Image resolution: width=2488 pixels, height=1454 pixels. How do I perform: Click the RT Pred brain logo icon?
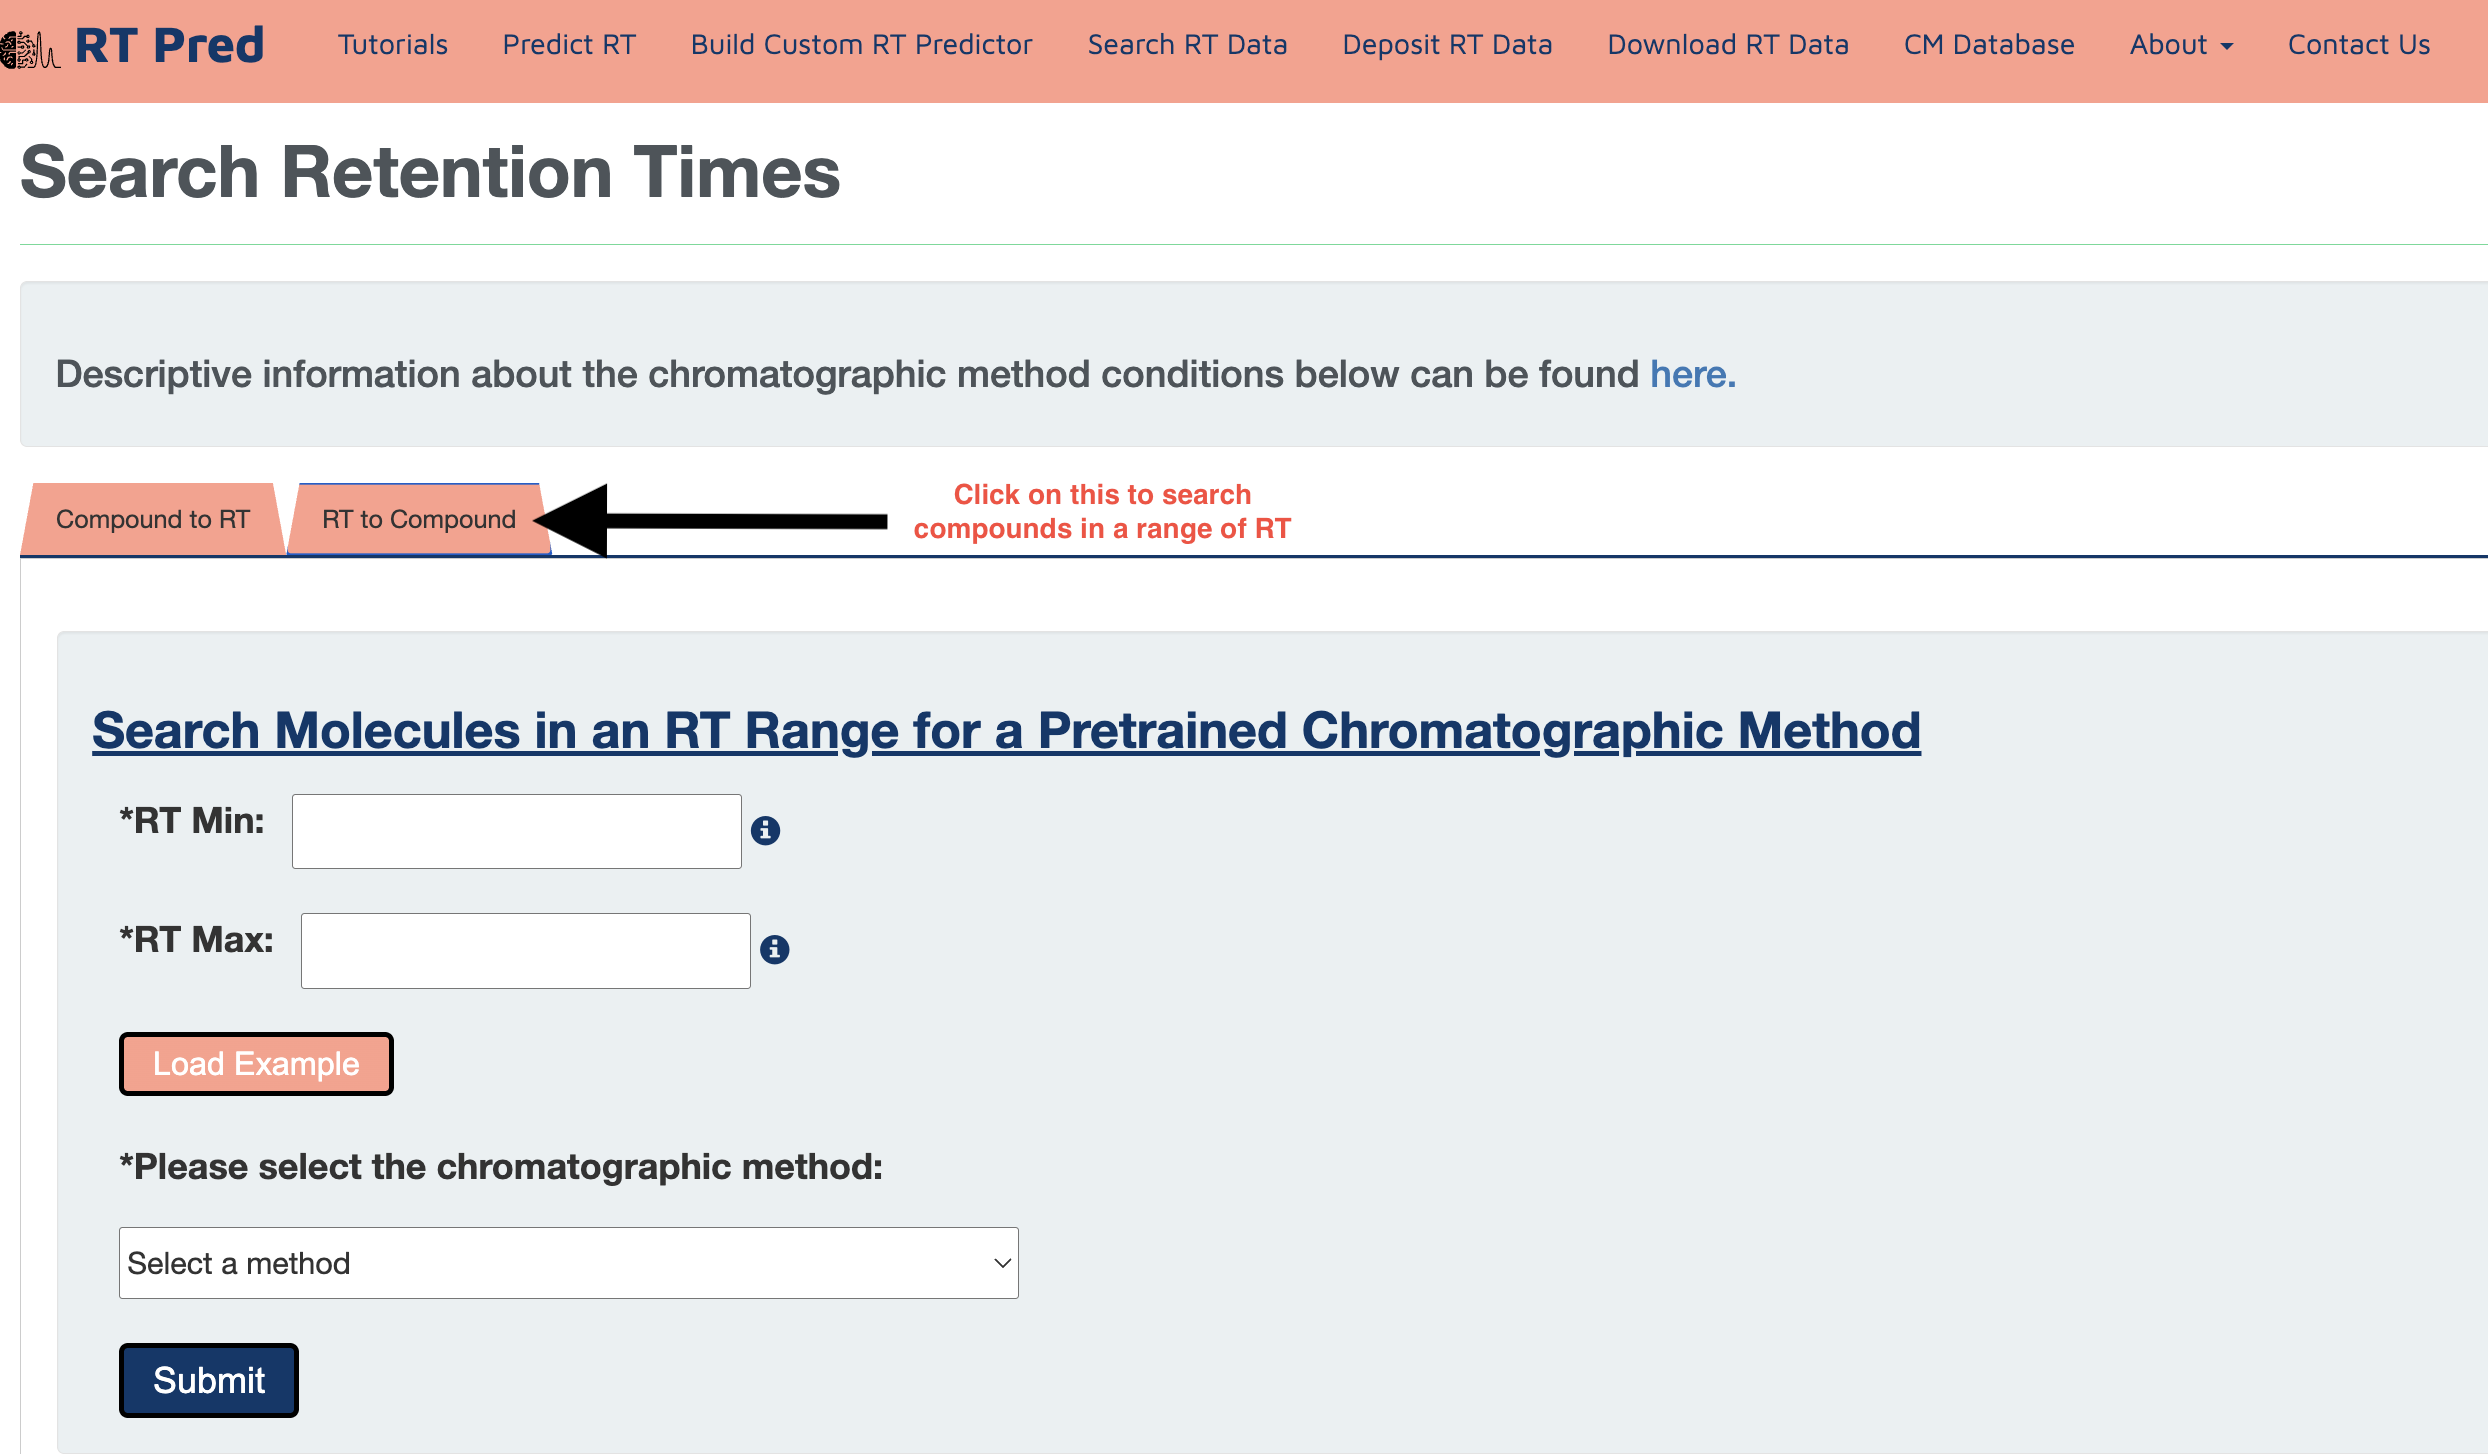coord(30,48)
